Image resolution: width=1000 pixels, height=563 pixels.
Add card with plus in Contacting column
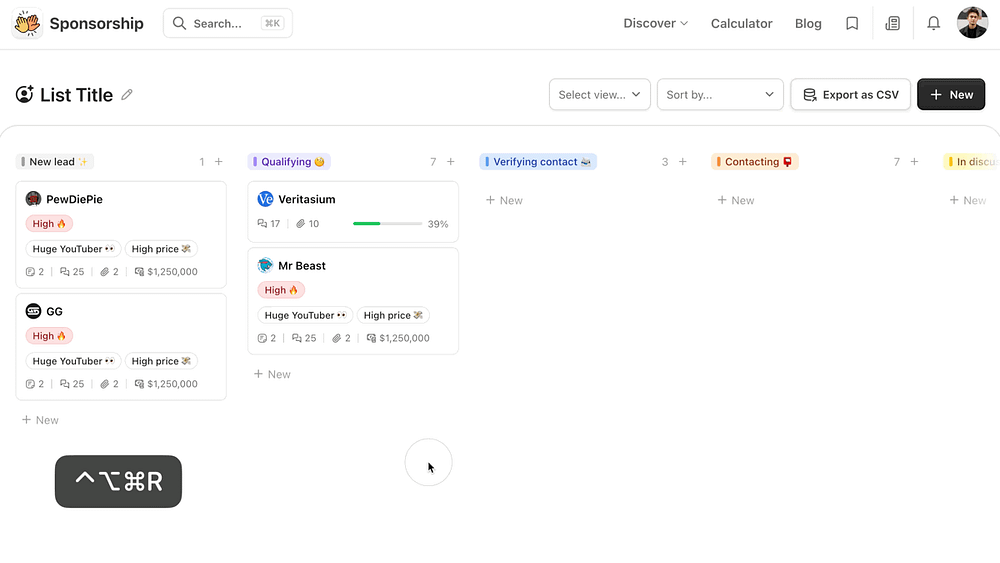pyautogui.click(x=915, y=162)
